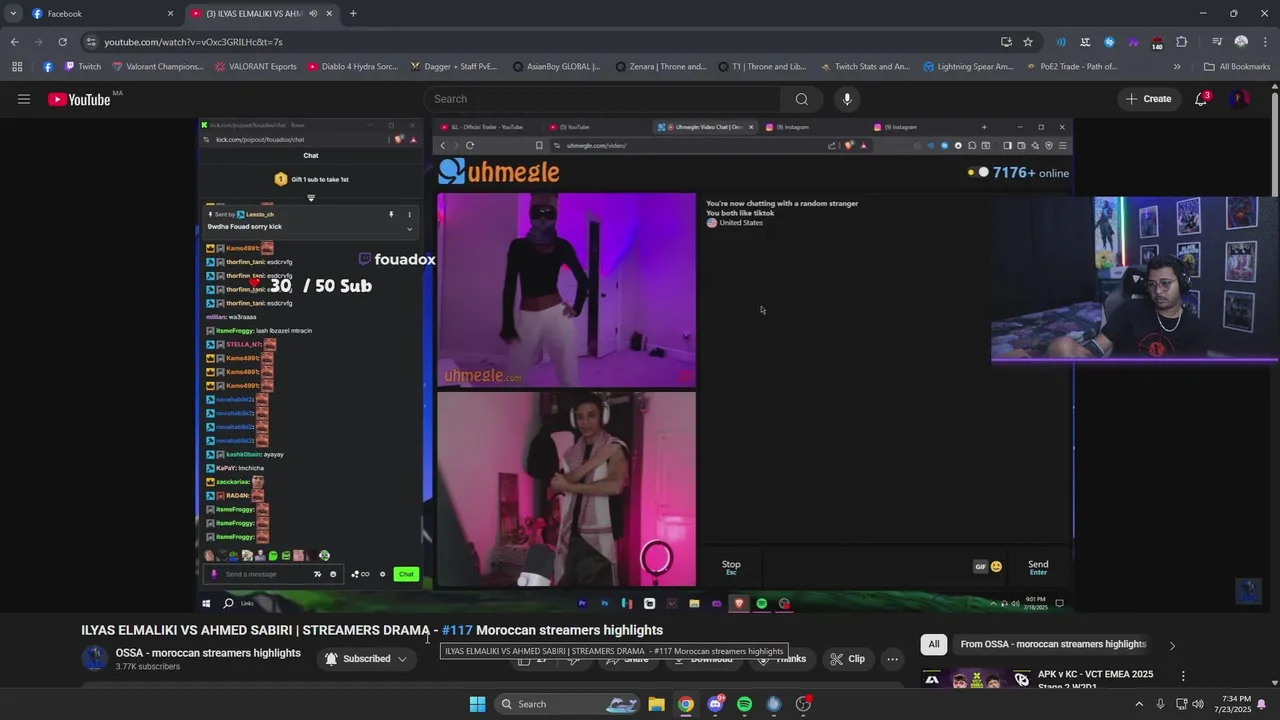Bookmark this page with the star icon
The width and height of the screenshot is (1280, 720).
tap(1027, 42)
